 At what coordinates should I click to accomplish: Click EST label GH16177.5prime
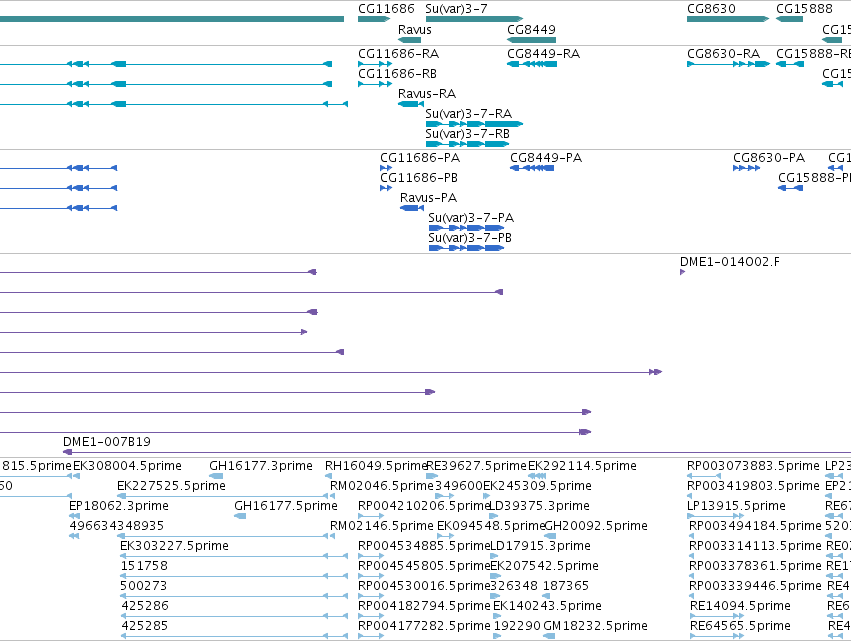click(x=285, y=506)
